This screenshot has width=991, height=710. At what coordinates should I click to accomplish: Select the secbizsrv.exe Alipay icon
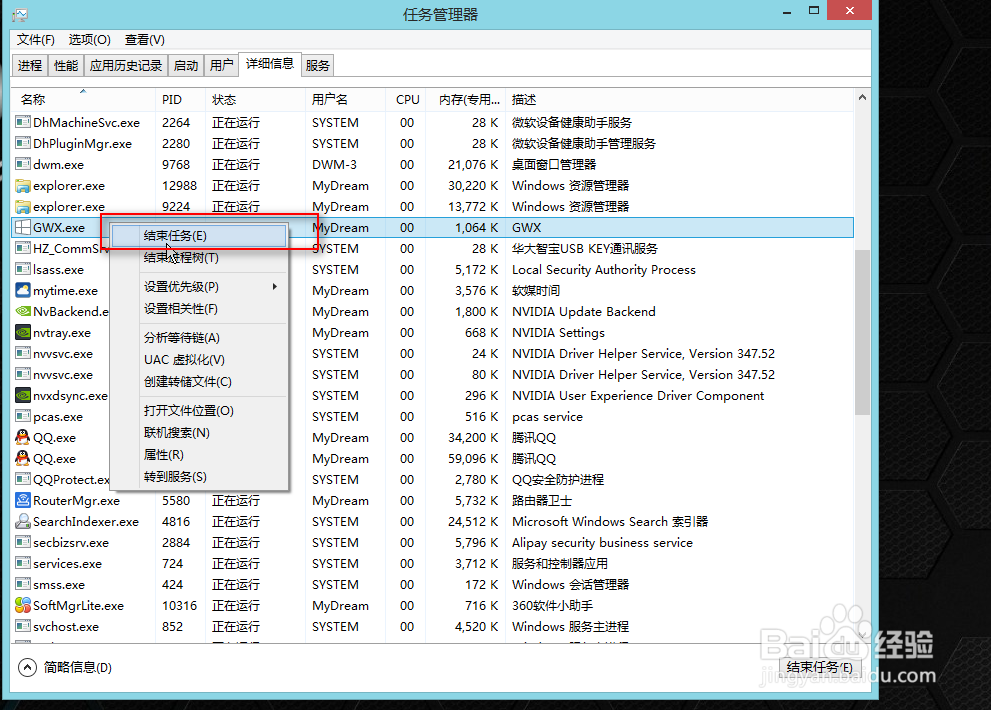click(22, 542)
